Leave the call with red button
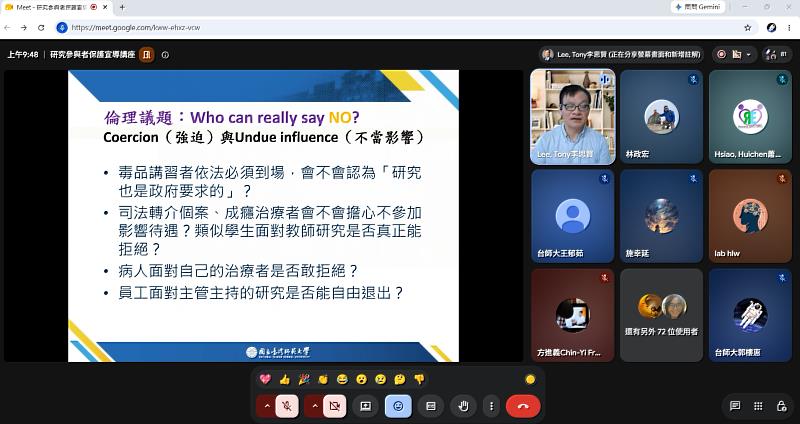800x424 pixels. click(x=523, y=406)
